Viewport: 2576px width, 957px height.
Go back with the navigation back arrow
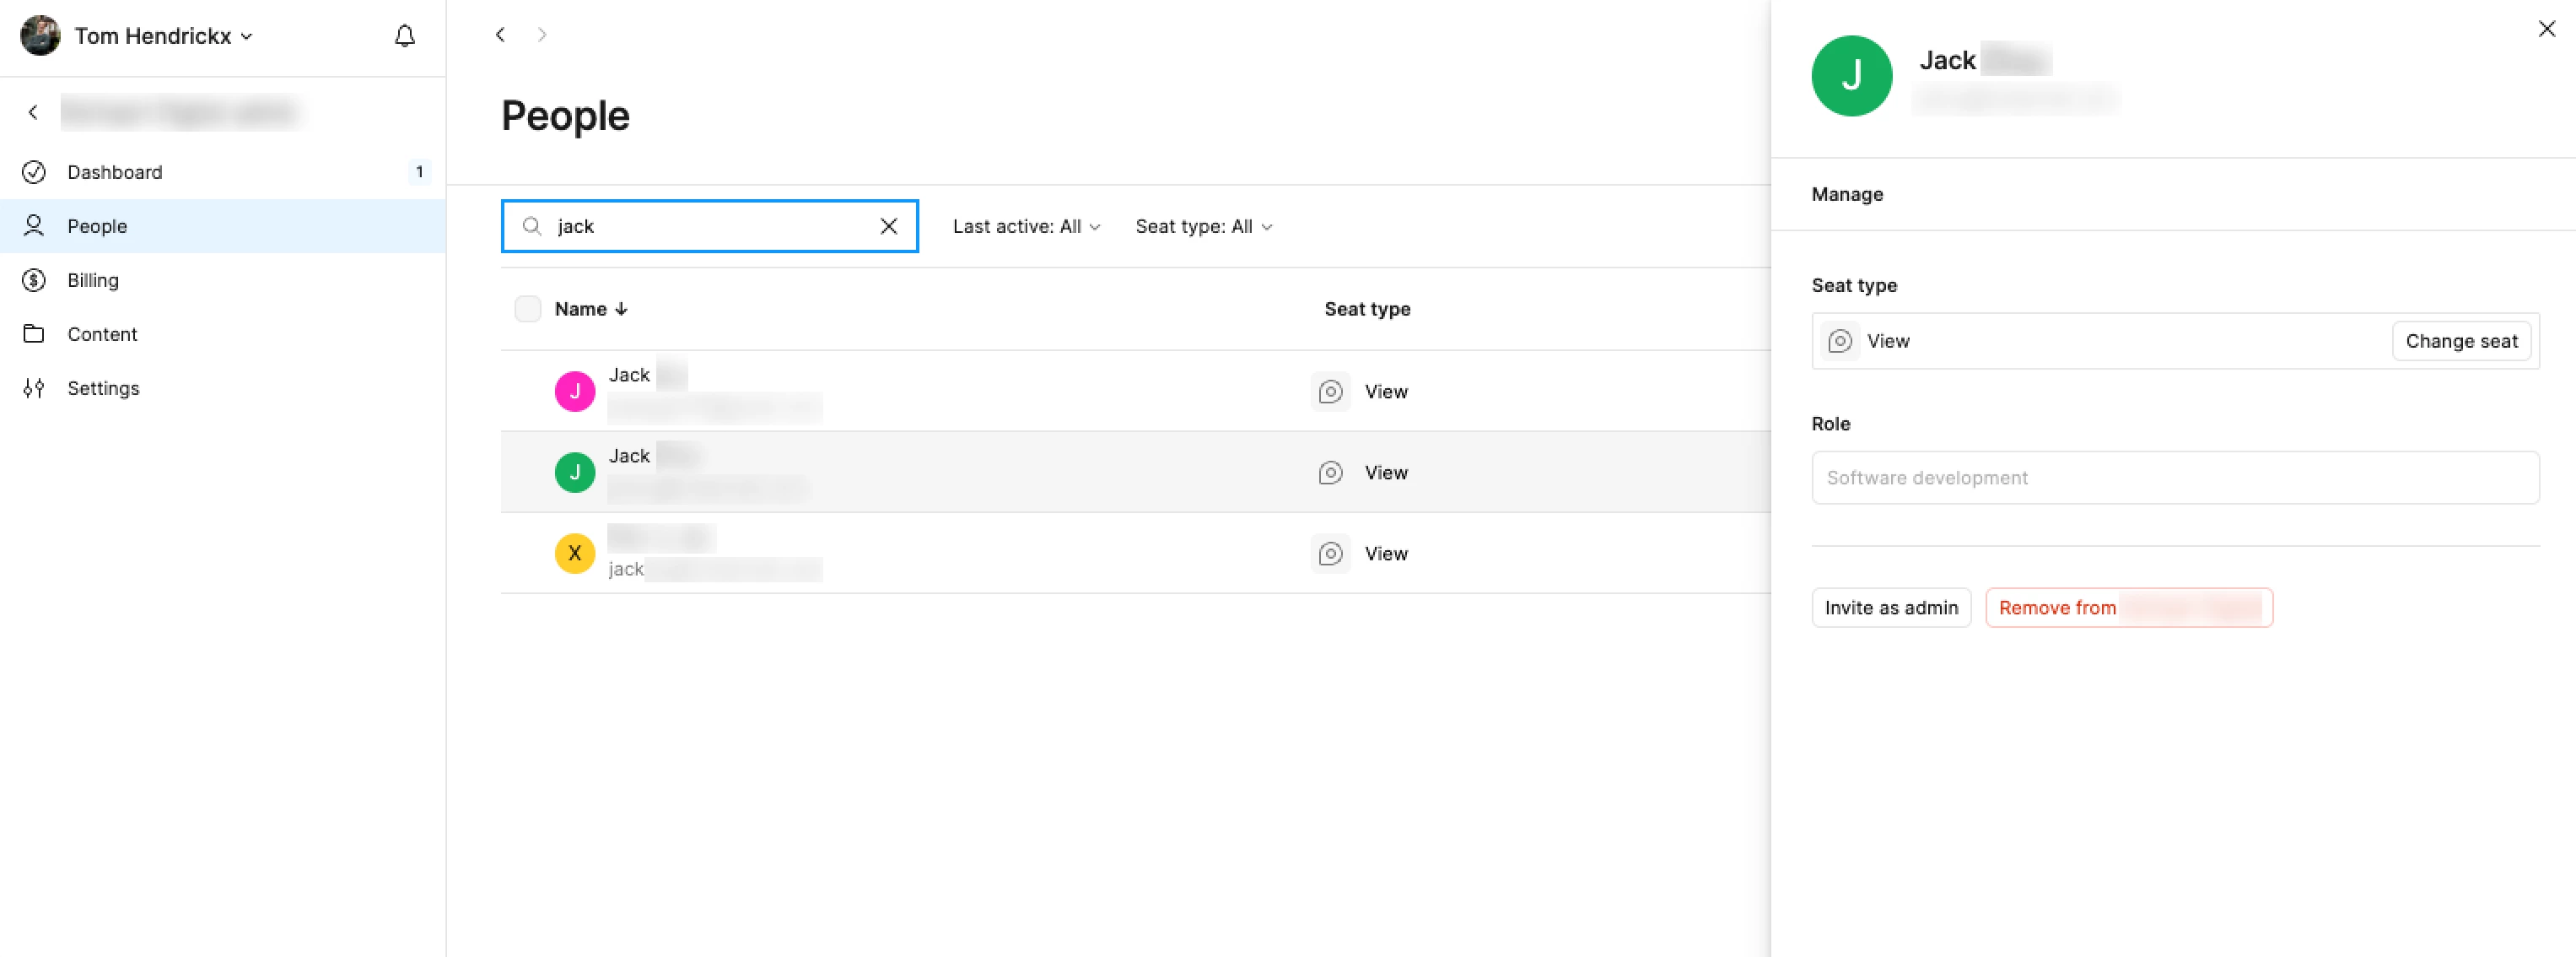[500, 35]
